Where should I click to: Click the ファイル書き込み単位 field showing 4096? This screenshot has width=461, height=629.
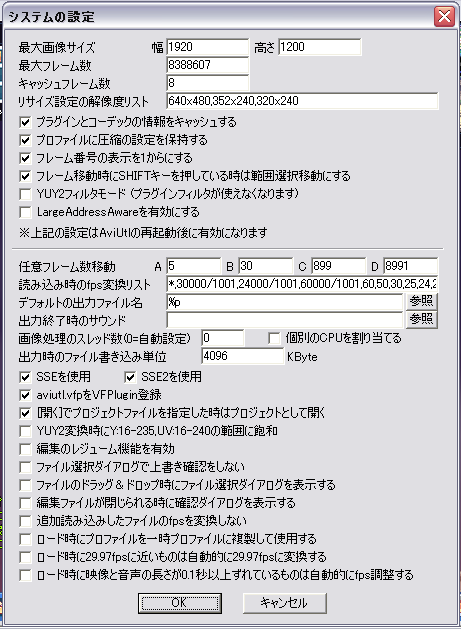tap(242, 356)
